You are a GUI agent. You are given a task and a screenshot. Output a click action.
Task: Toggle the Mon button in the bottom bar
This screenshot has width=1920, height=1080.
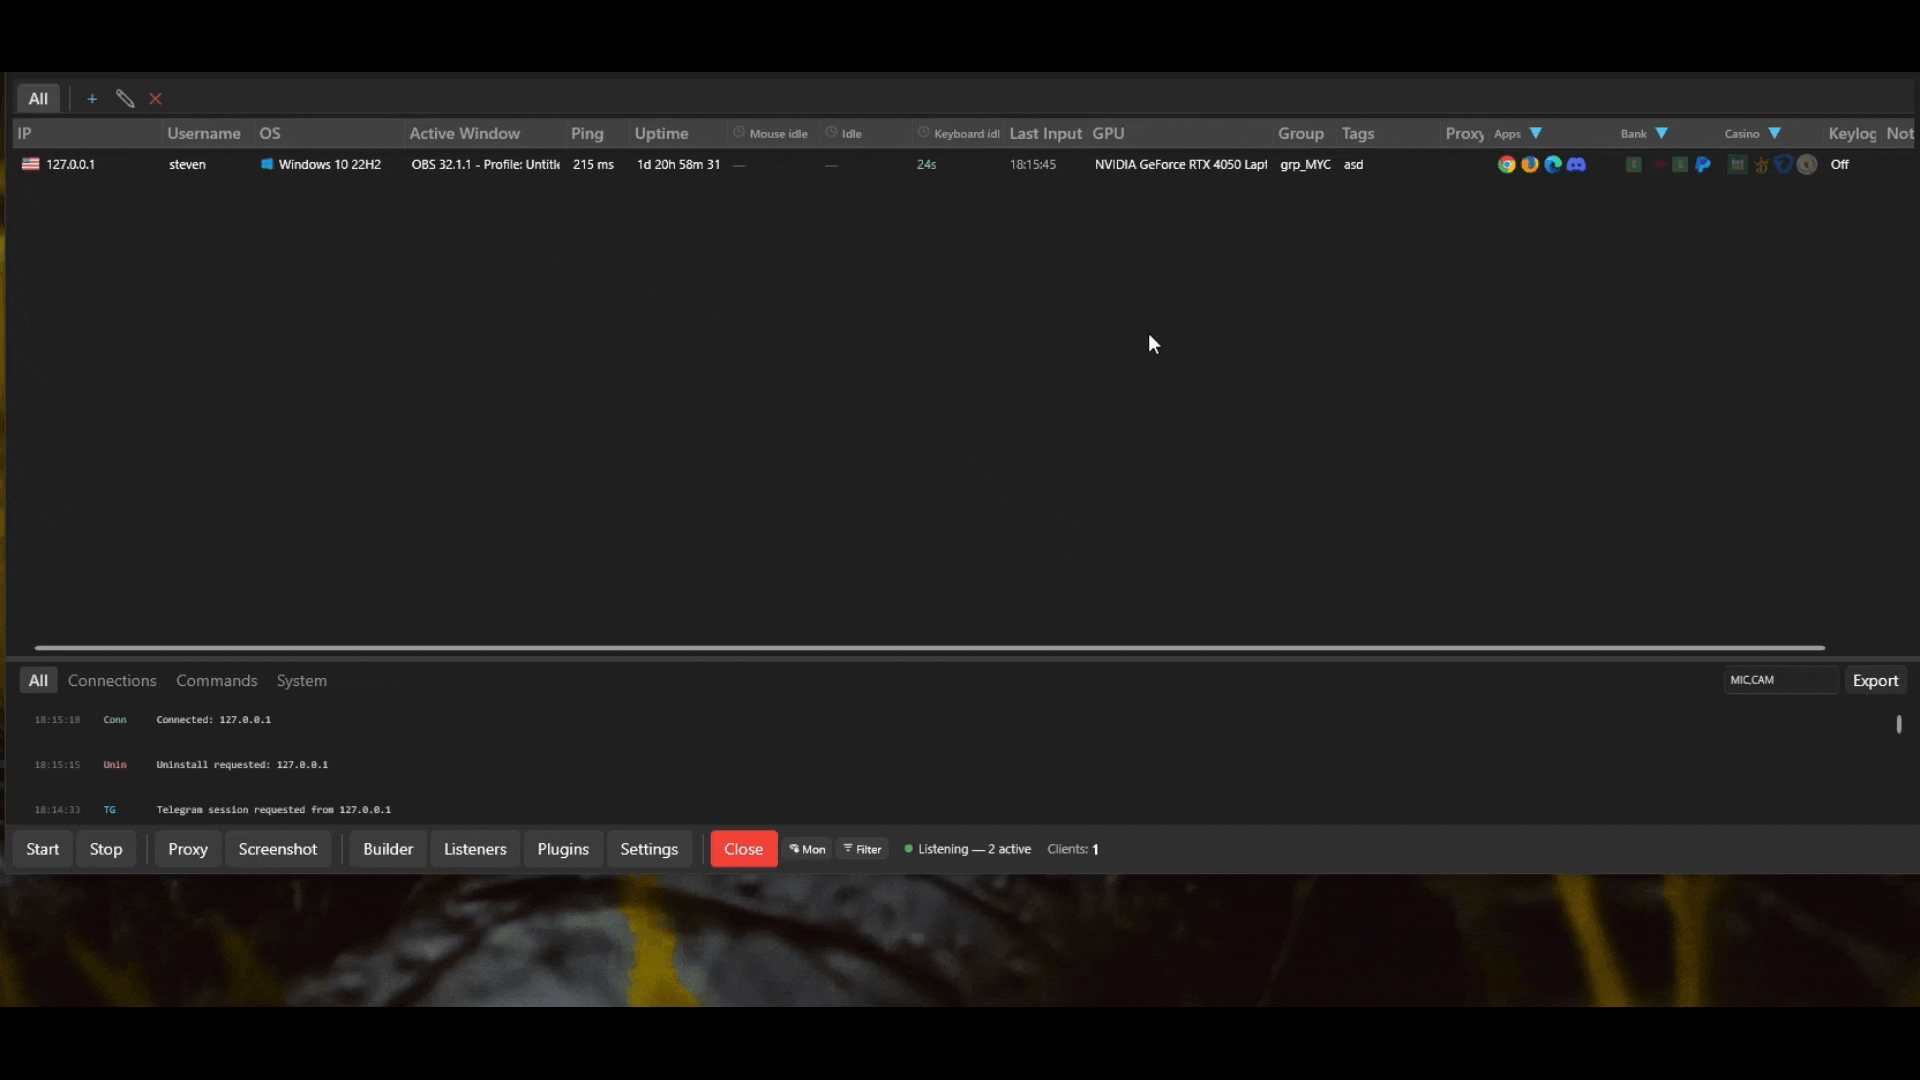click(x=807, y=849)
